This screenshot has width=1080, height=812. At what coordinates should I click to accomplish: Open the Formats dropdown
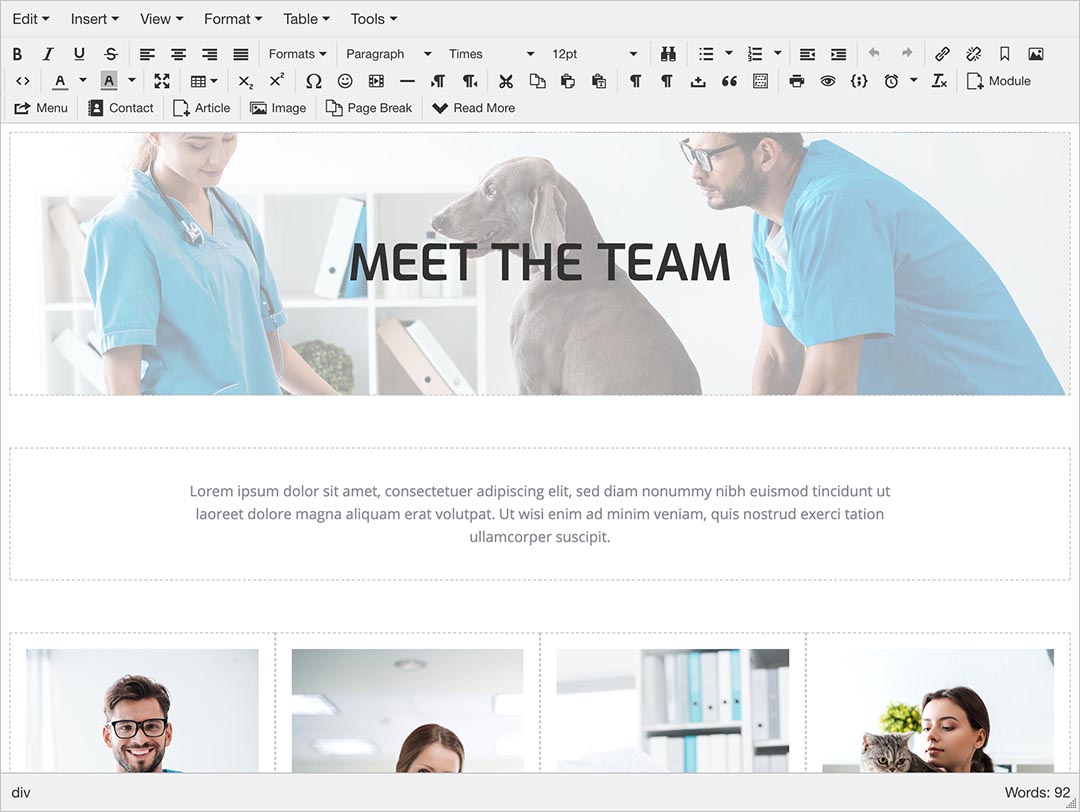297,53
